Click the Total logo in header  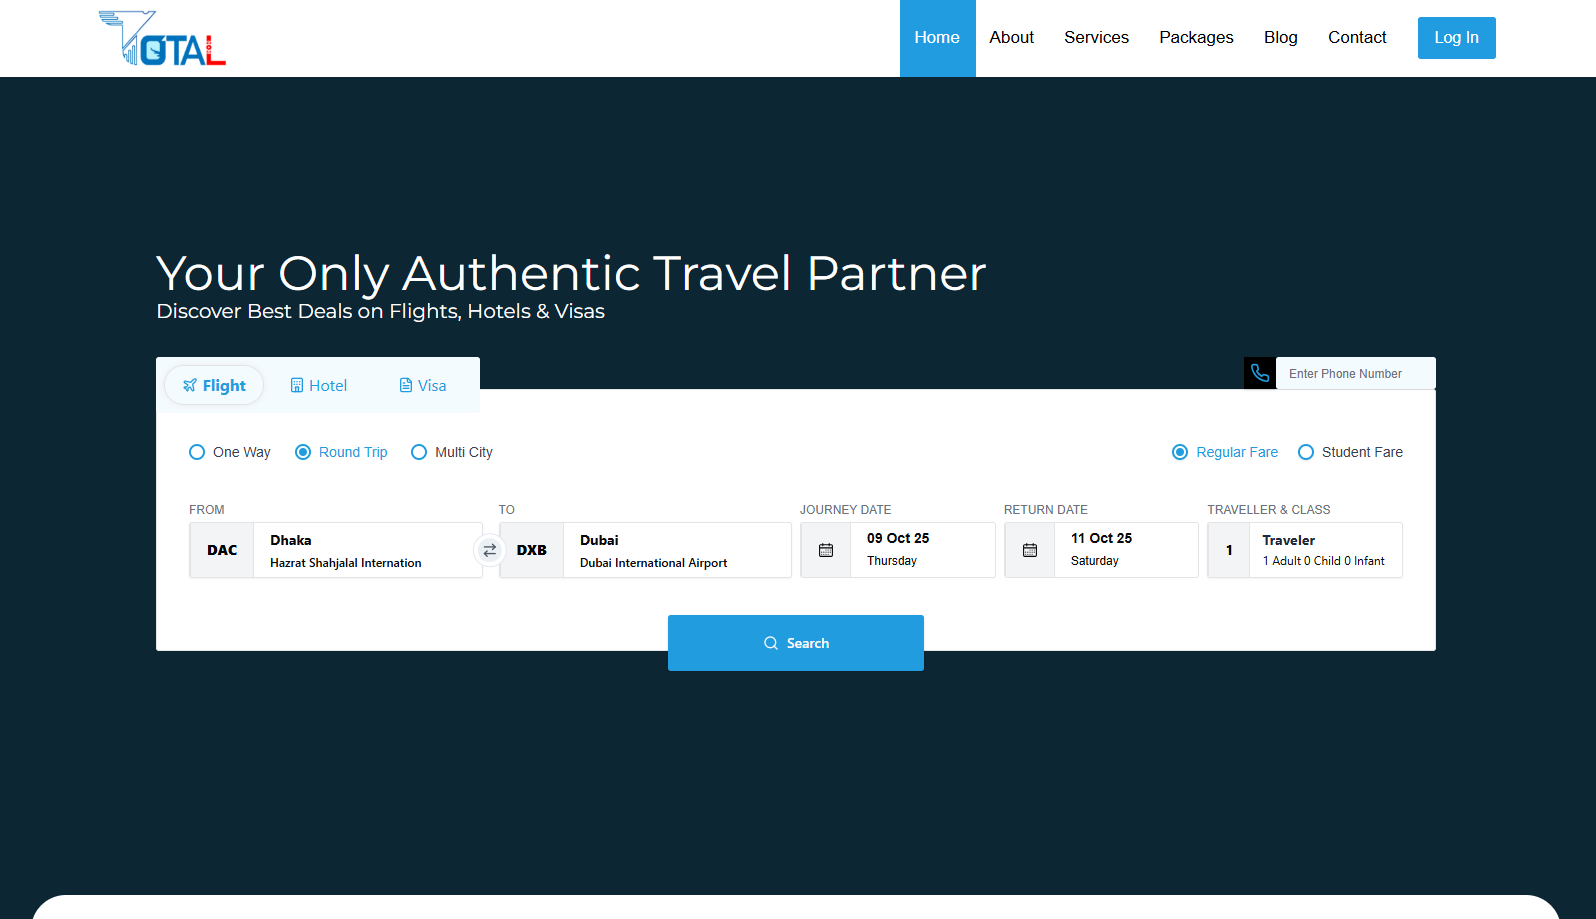pyautogui.click(x=163, y=39)
